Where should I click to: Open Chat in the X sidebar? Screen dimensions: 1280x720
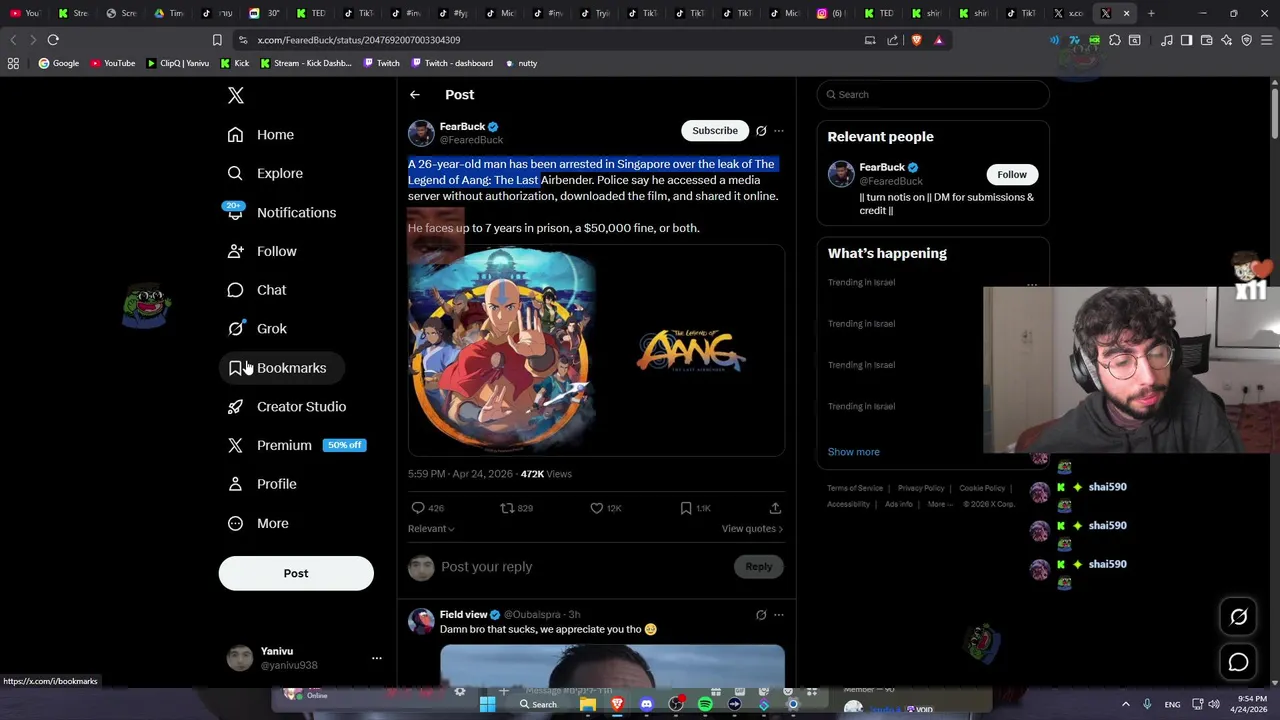coord(257,290)
